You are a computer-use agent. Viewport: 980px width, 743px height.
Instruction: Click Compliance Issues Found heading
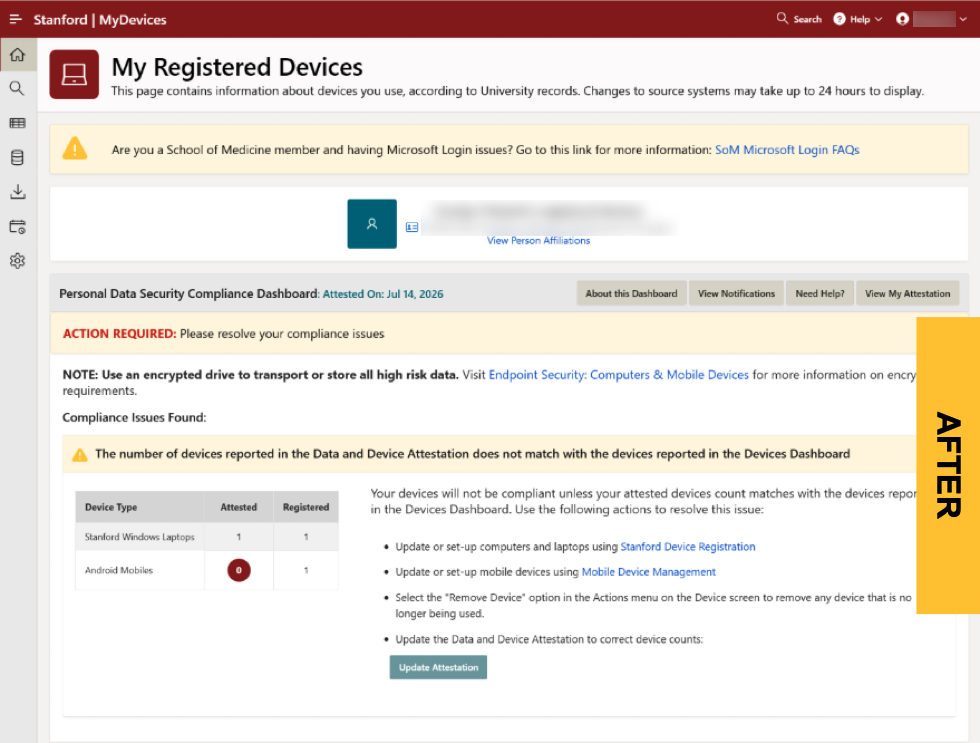click(x=134, y=417)
